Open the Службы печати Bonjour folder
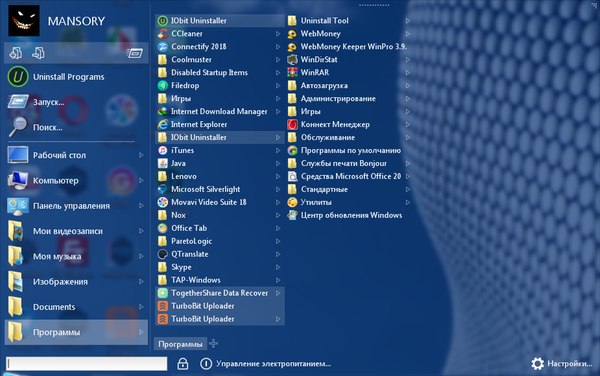The image size is (600, 376). pyautogui.click(x=349, y=163)
